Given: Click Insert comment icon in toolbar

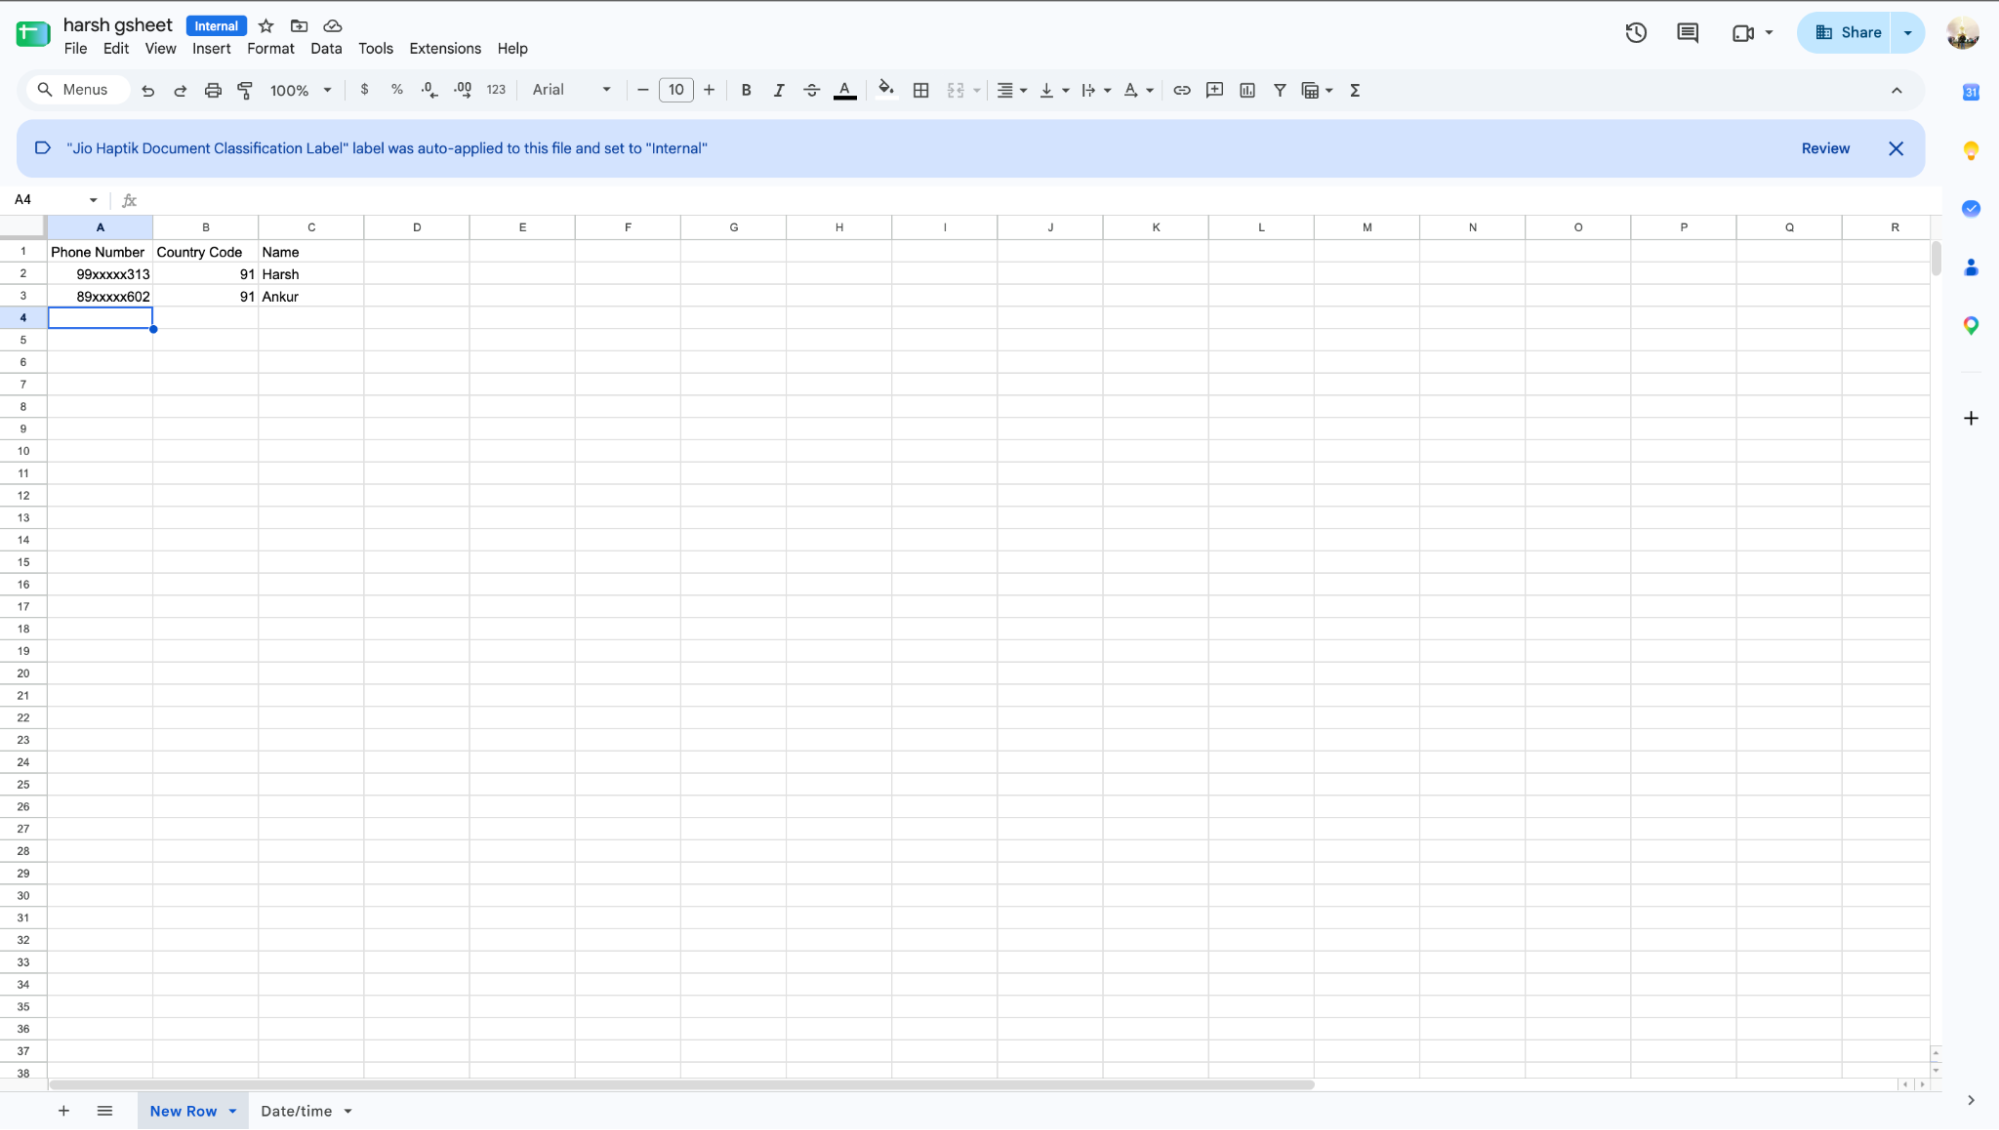Looking at the screenshot, I should pyautogui.click(x=1214, y=90).
